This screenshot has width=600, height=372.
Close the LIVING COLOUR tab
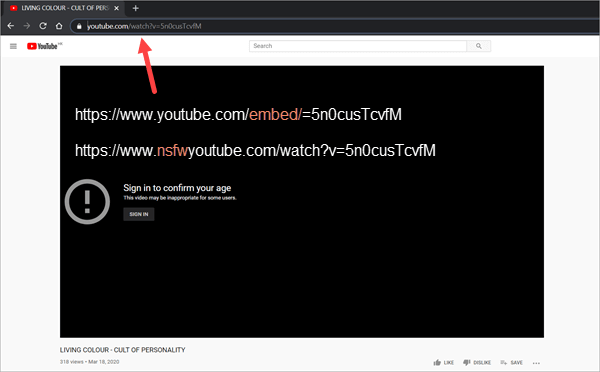coord(117,8)
